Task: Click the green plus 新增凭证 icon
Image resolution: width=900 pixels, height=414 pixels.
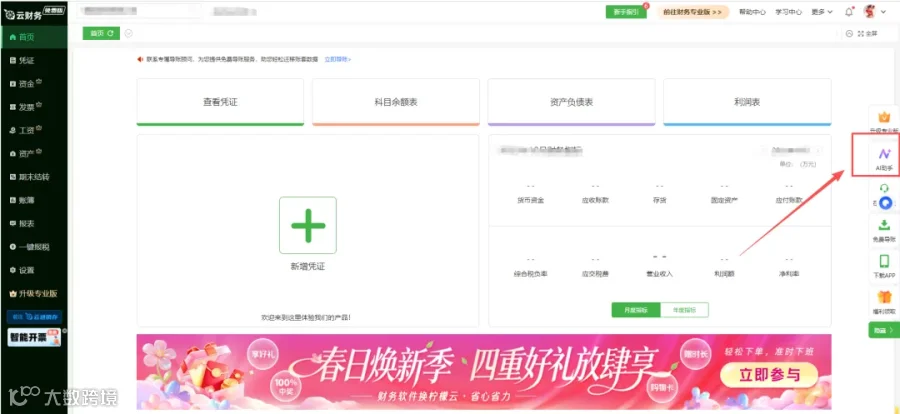Action: [x=308, y=225]
